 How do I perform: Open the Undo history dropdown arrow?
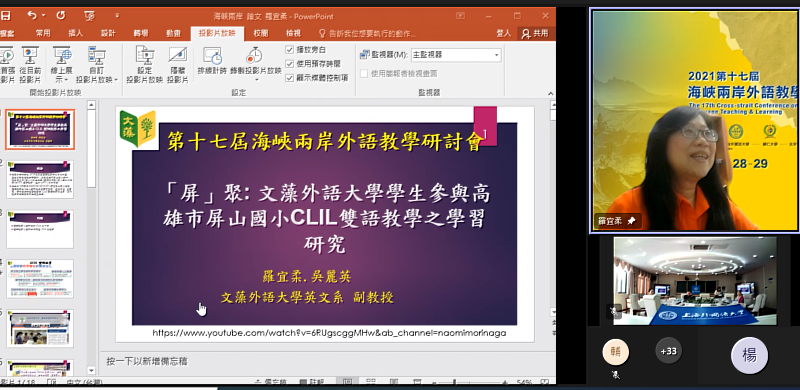click(x=43, y=16)
